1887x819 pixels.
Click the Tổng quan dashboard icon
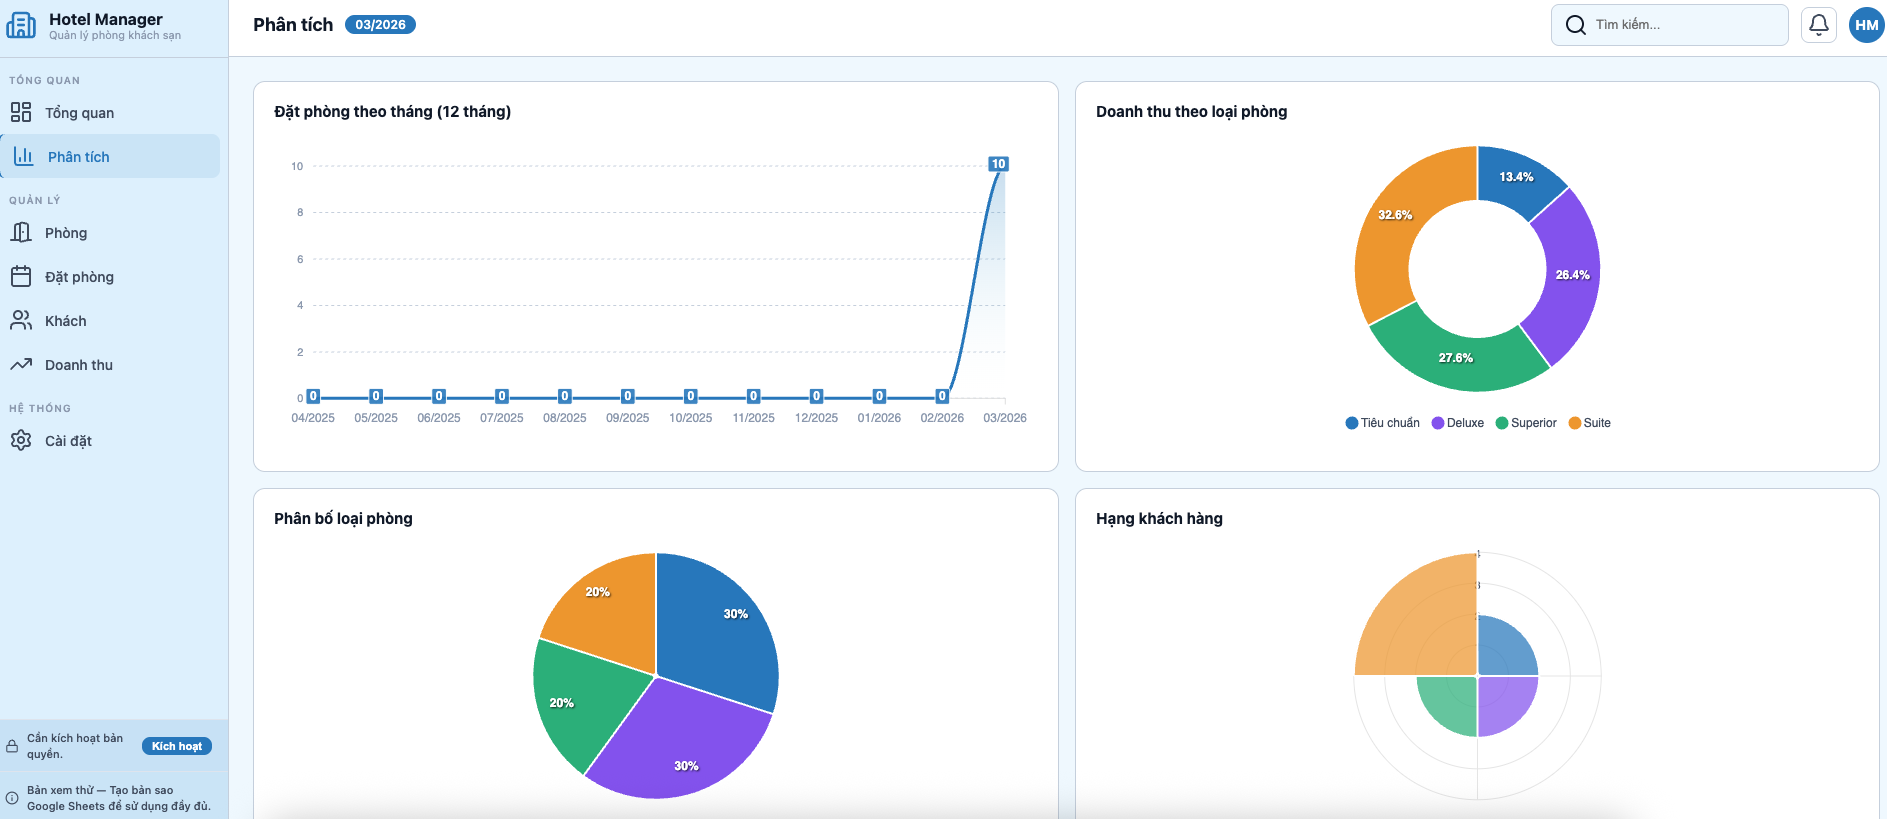(x=21, y=112)
